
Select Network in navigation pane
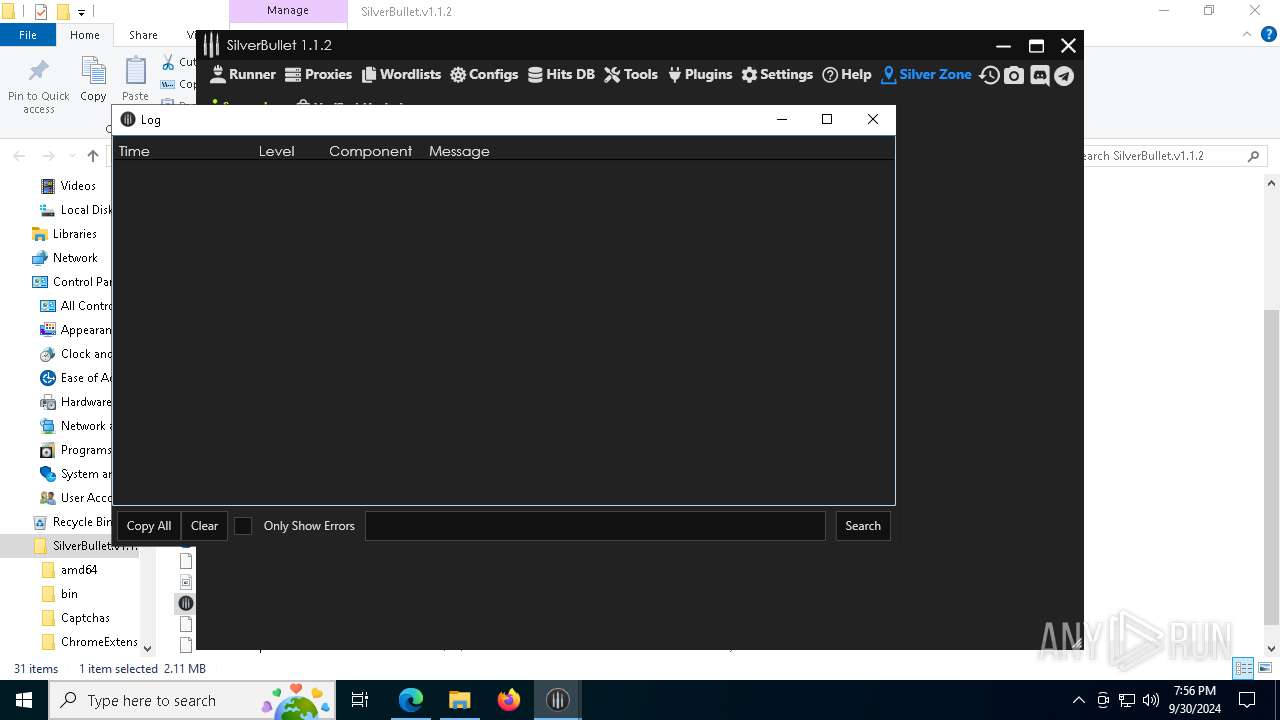pyautogui.click(x=75, y=258)
